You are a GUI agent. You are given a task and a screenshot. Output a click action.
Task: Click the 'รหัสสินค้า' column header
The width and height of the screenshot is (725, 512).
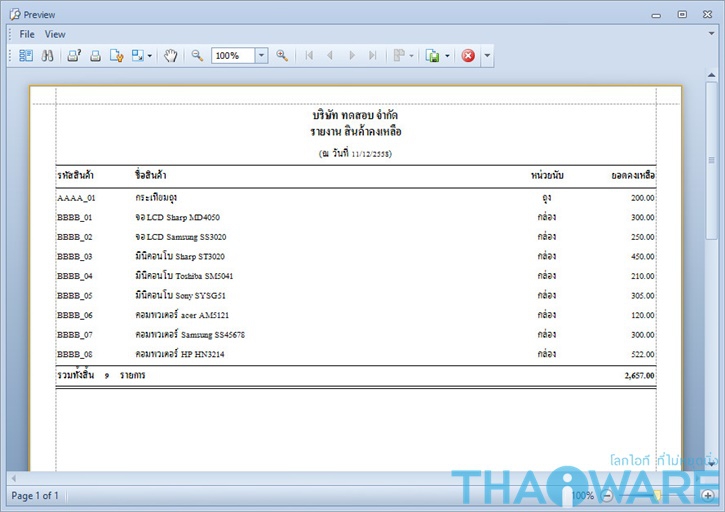(x=75, y=175)
